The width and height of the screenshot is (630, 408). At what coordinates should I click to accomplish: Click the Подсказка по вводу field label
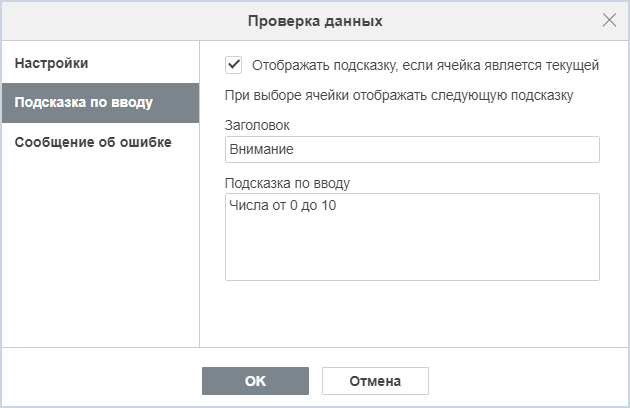(x=287, y=183)
